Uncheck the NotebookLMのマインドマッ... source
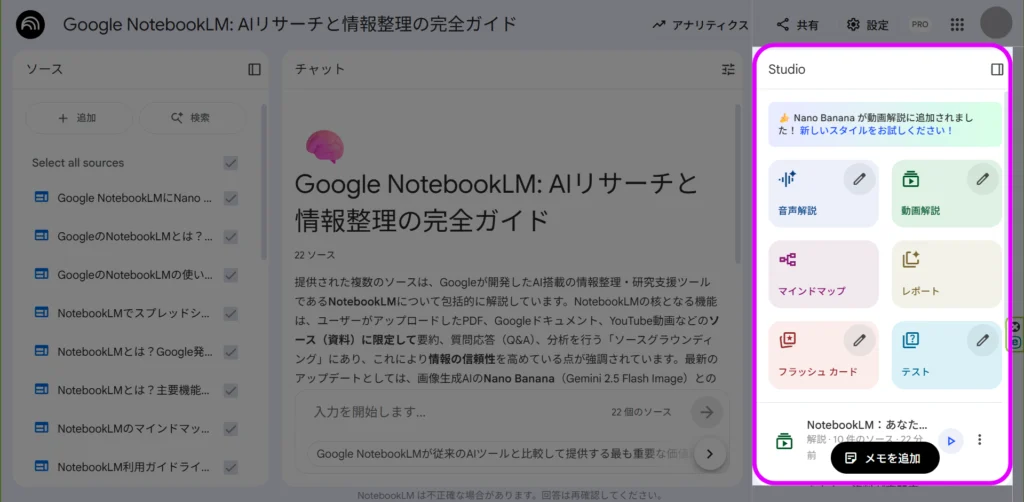Viewport: 1024px width, 502px height. 231,429
